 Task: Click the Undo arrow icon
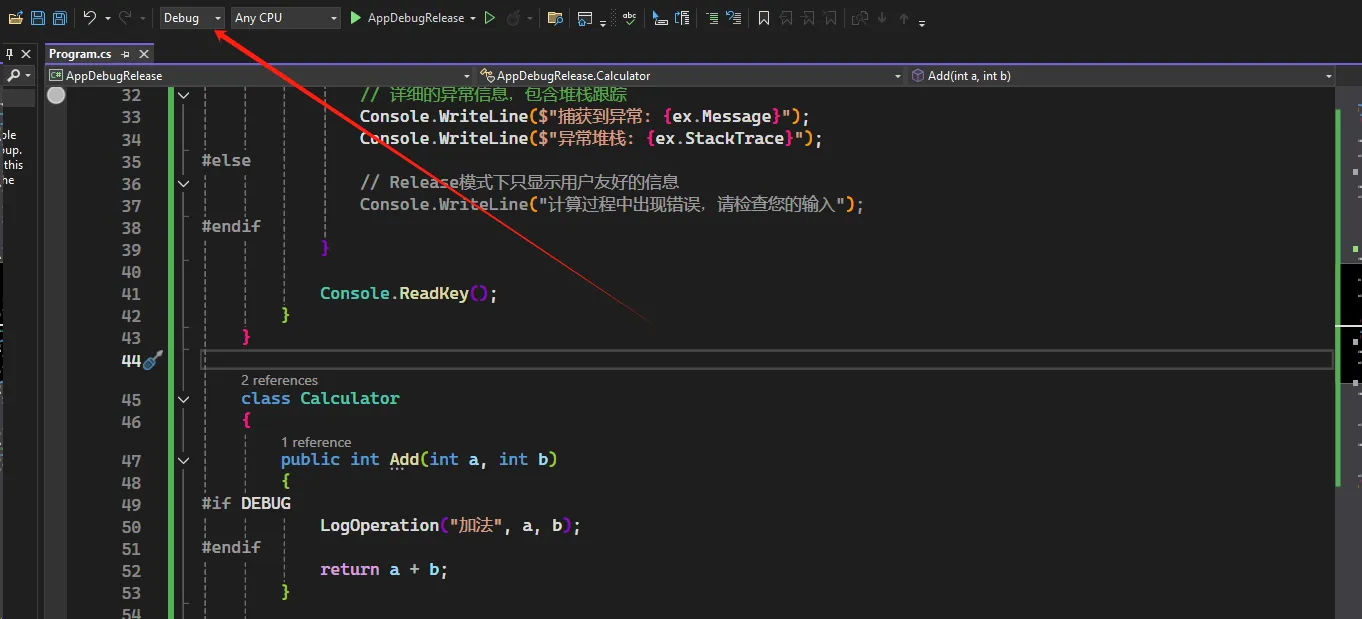pyautogui.click(x=89, y=18)
